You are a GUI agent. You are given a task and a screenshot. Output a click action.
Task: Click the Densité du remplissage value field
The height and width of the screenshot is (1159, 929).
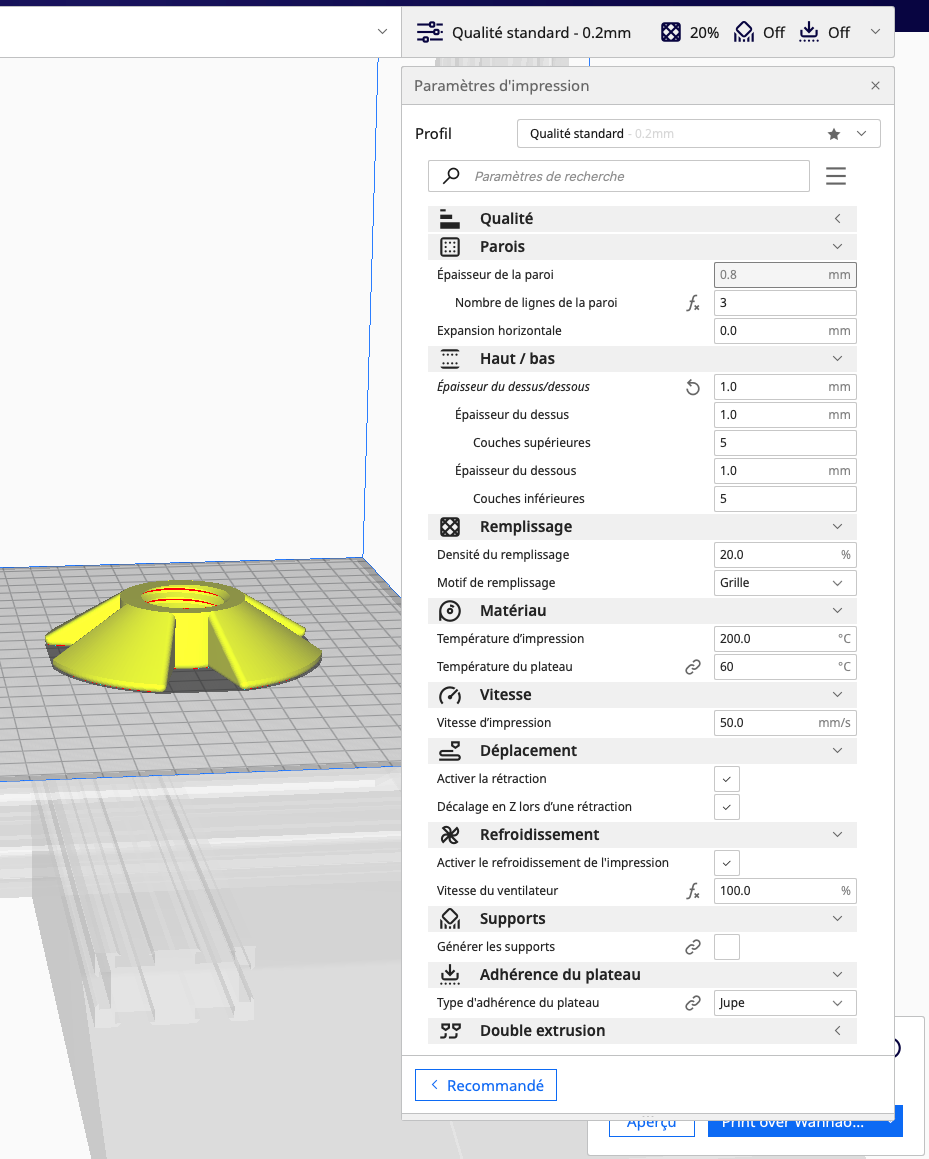[785, 555]
